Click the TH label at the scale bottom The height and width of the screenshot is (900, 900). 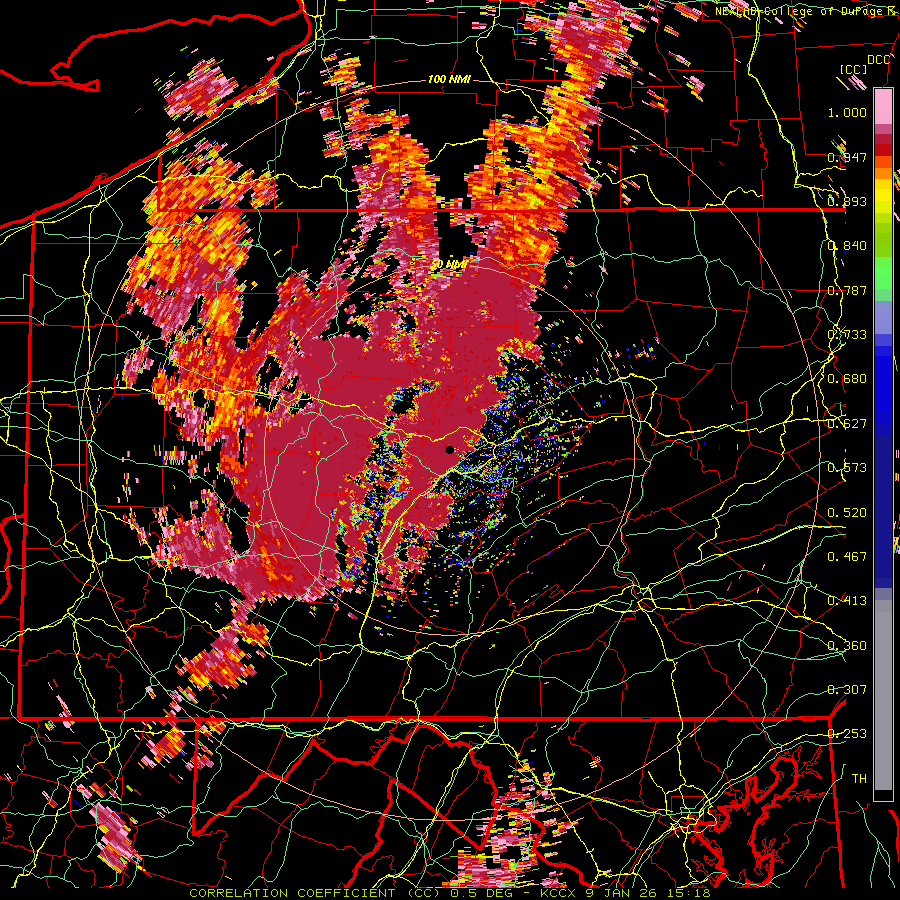[x=859, y=779]
